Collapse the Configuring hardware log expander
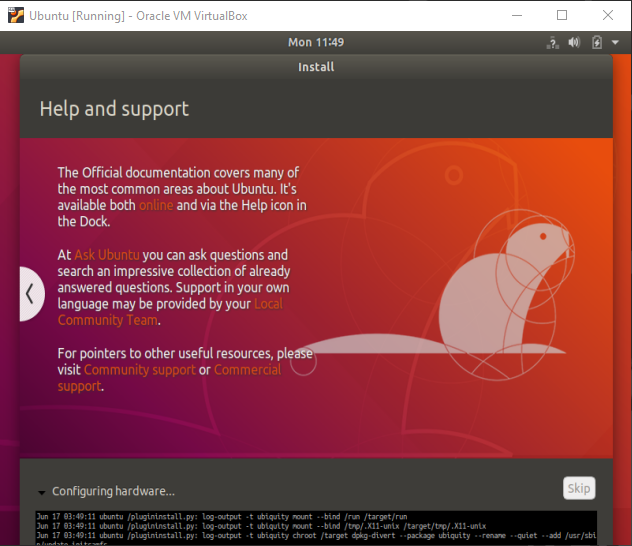 pos(42,492)
